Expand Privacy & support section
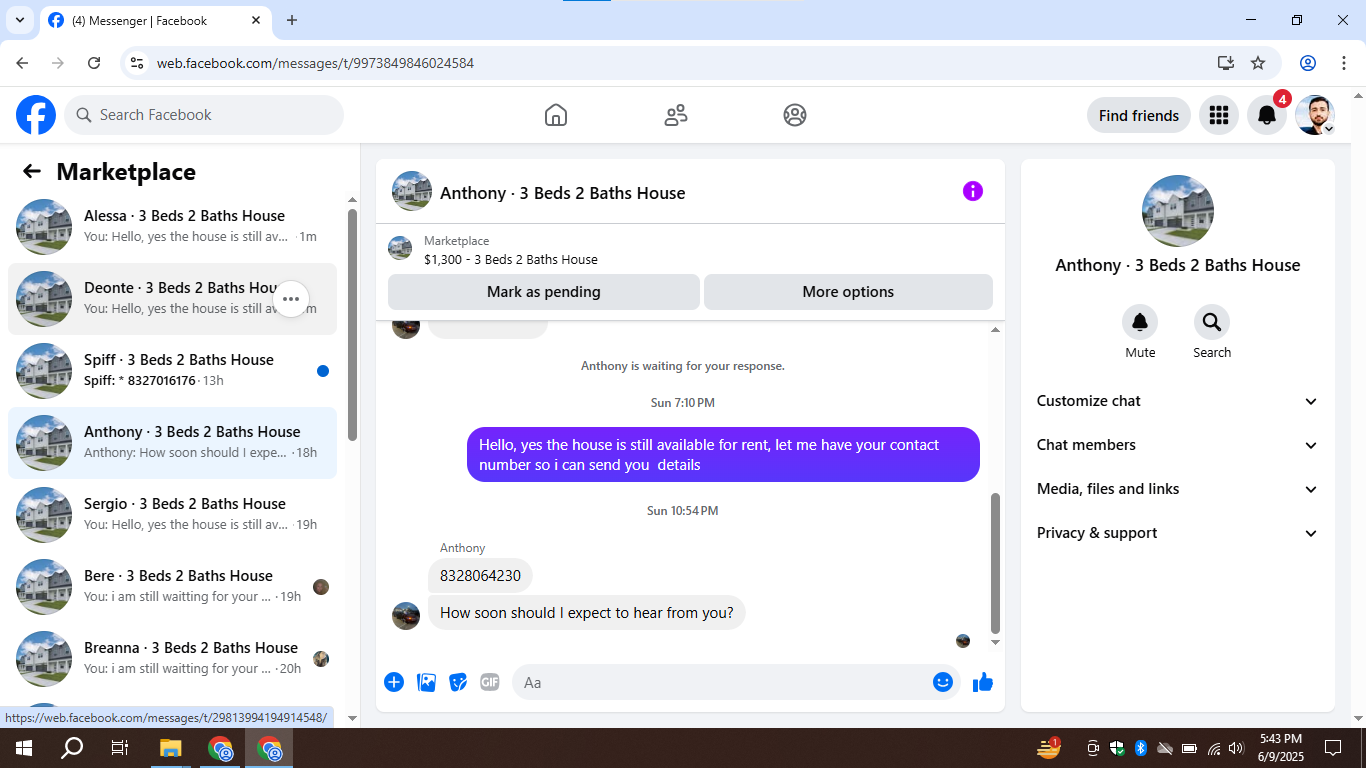Viewport: 1366px width, 768px height. click(1178, 533)
